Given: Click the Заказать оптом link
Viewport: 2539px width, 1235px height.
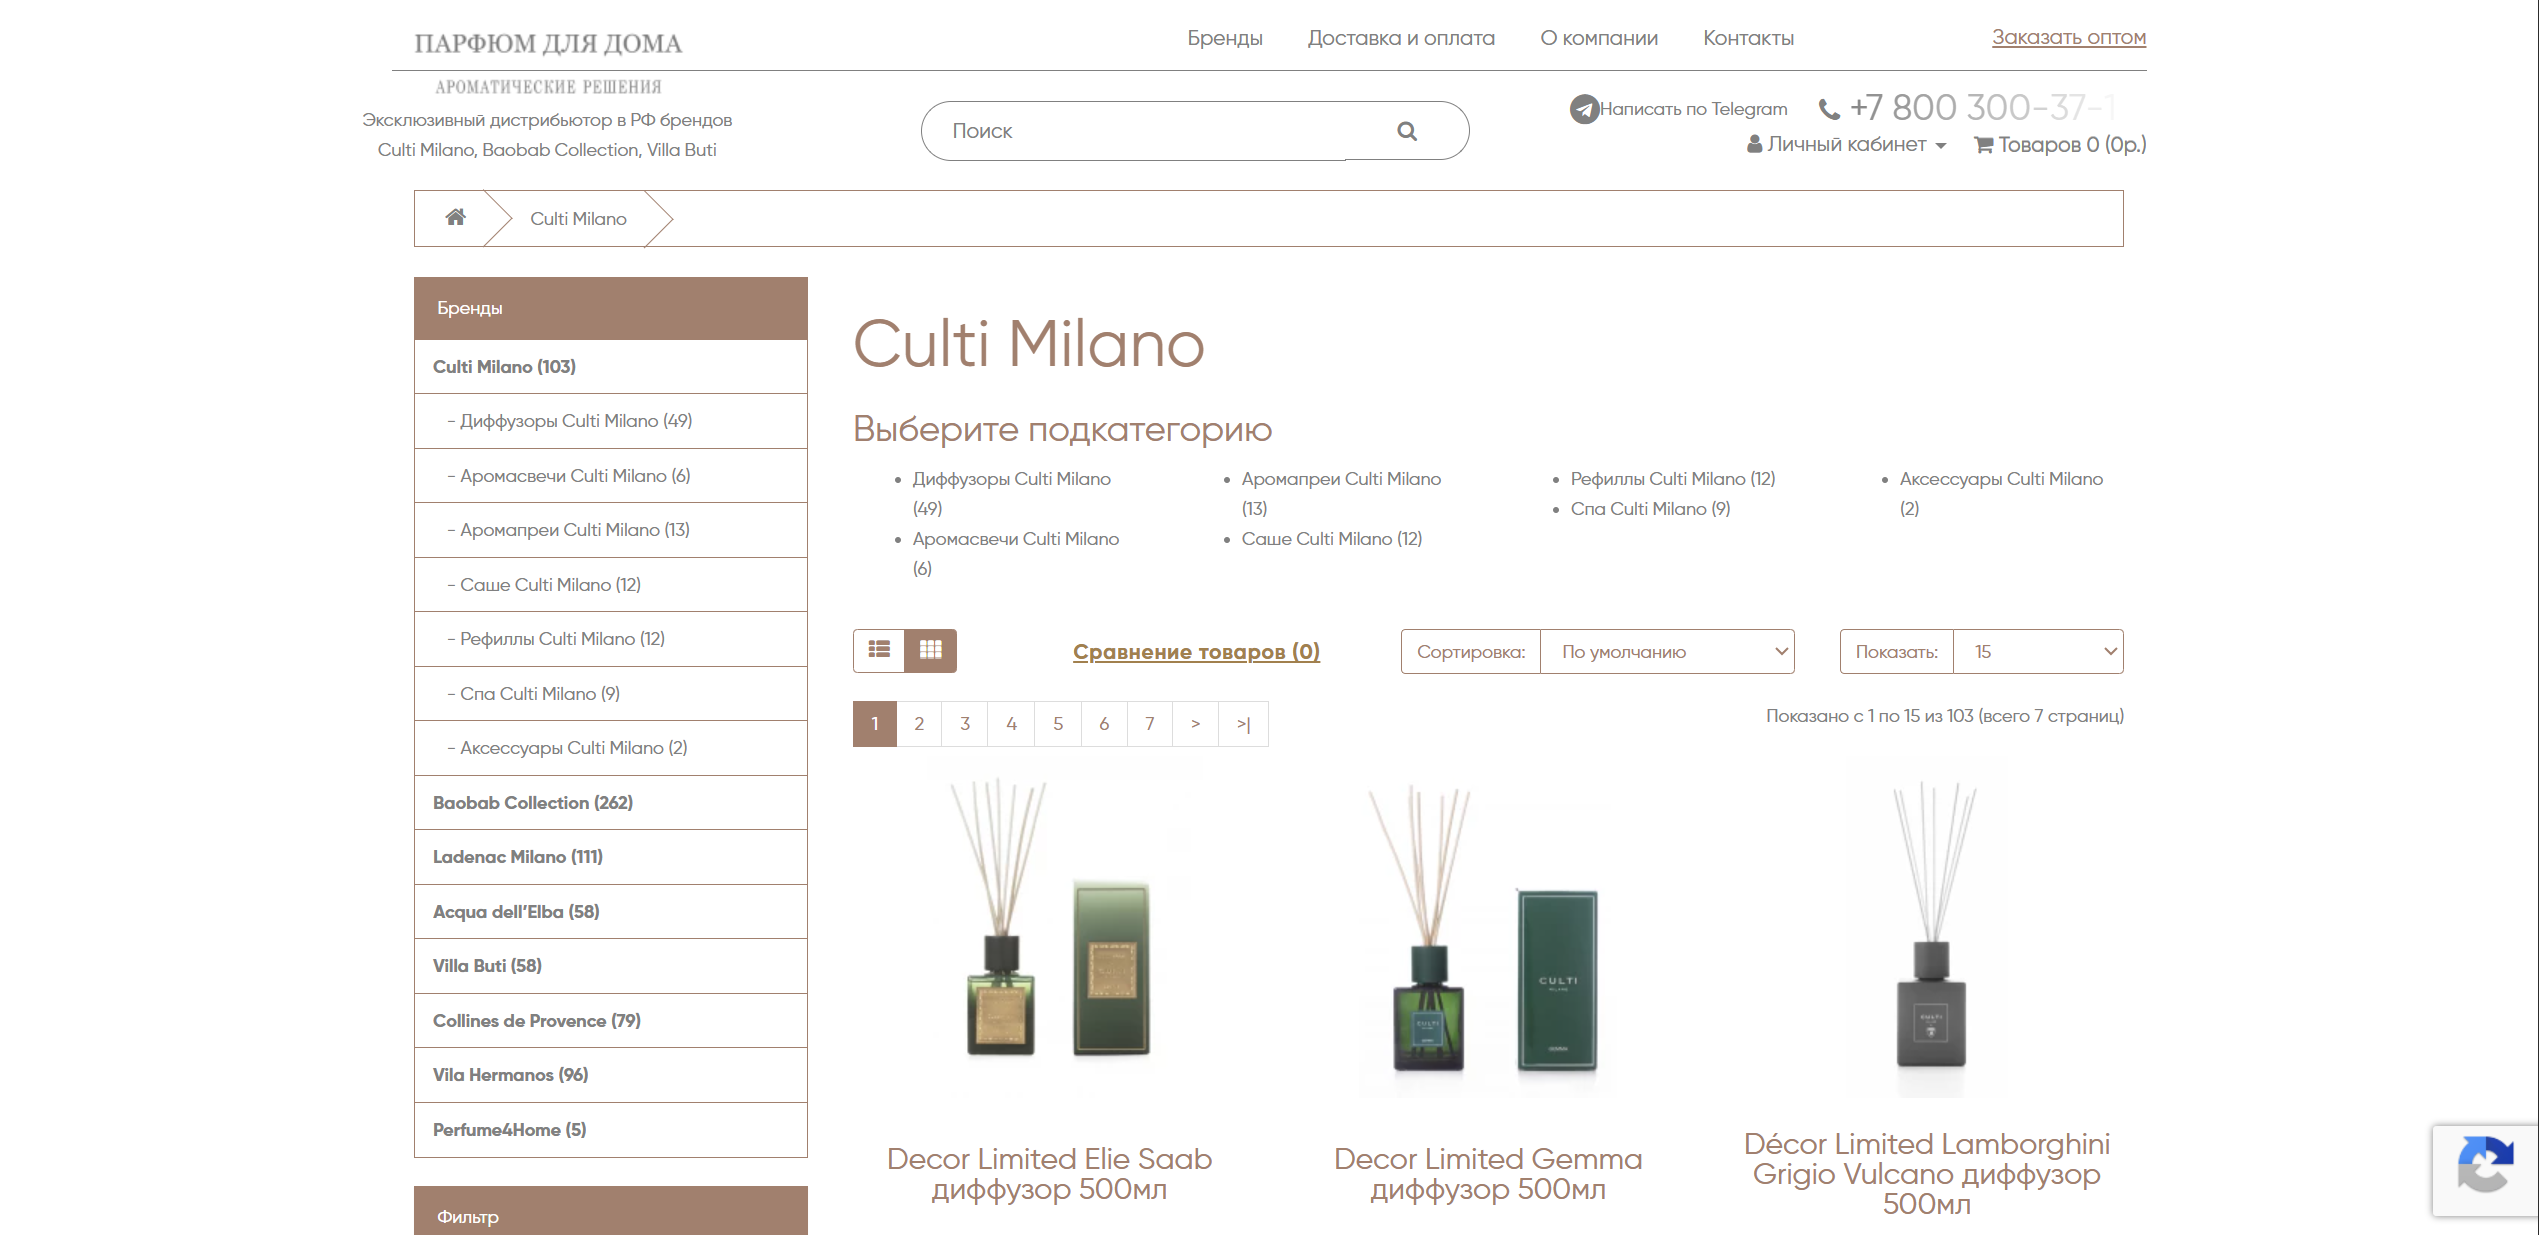Looking at the screenshot, I should (2068, 37).
